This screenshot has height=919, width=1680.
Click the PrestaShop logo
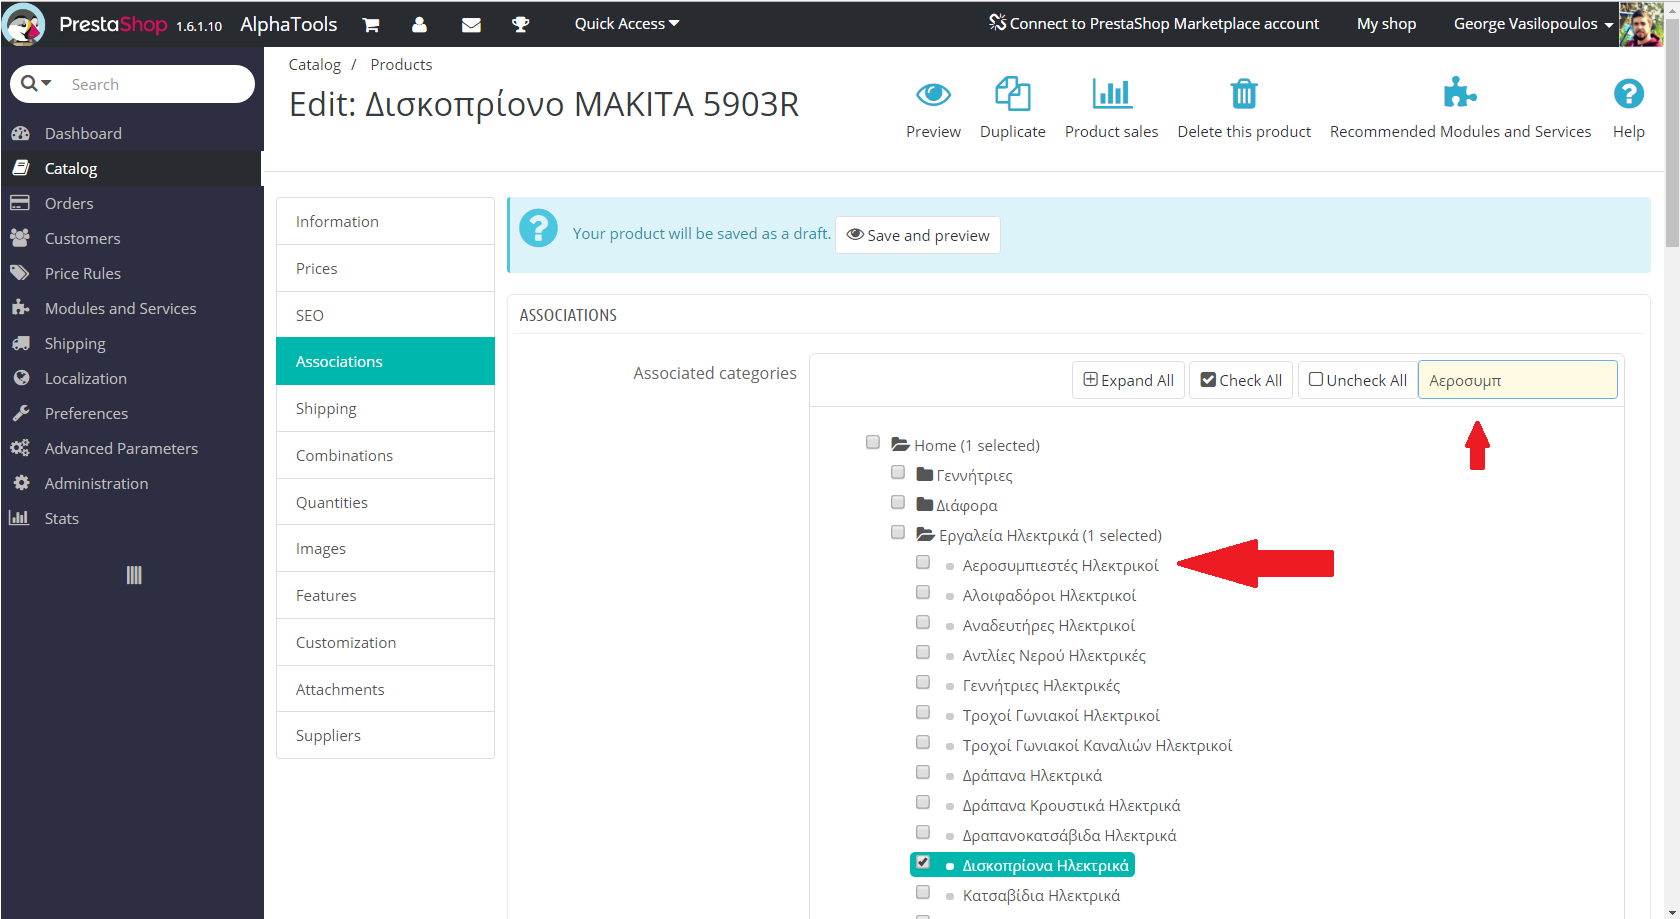click(113, 24)
